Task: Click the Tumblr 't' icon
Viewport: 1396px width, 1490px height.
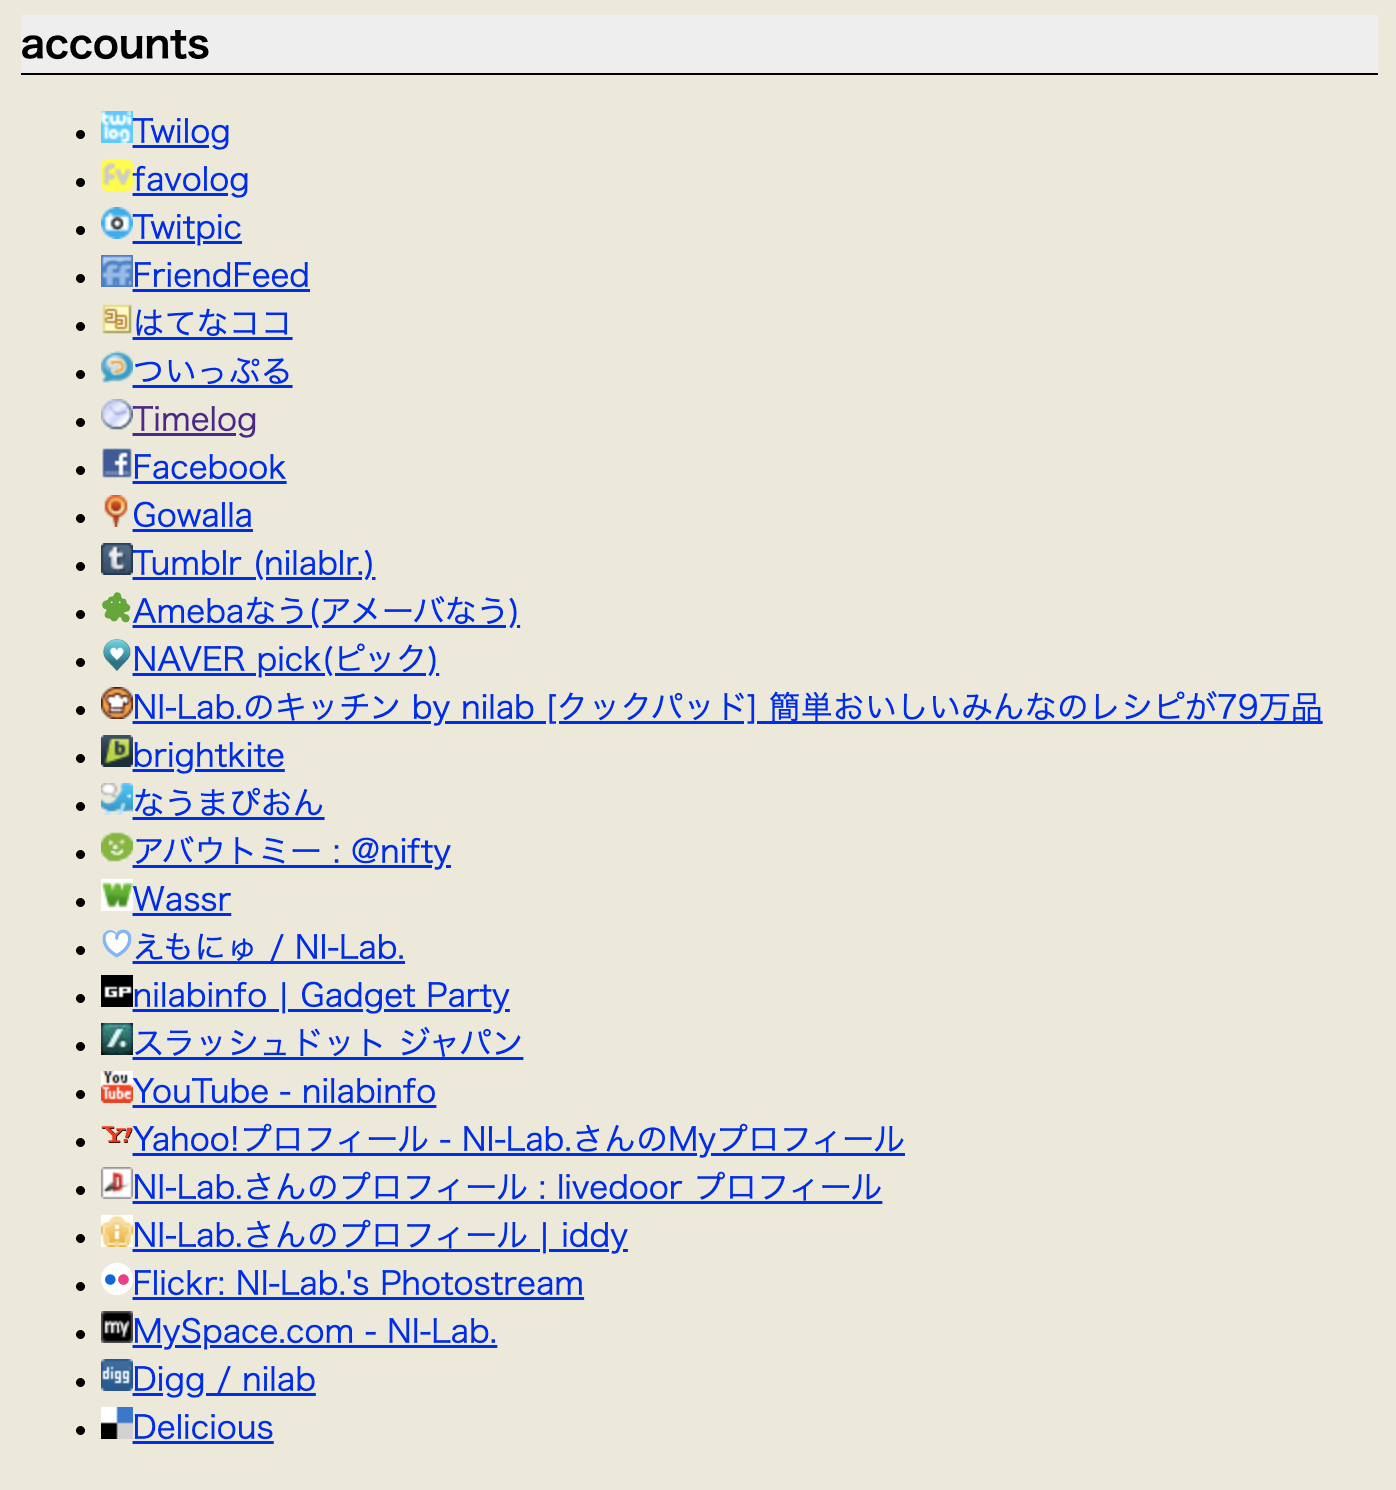Action: point(116,560)
